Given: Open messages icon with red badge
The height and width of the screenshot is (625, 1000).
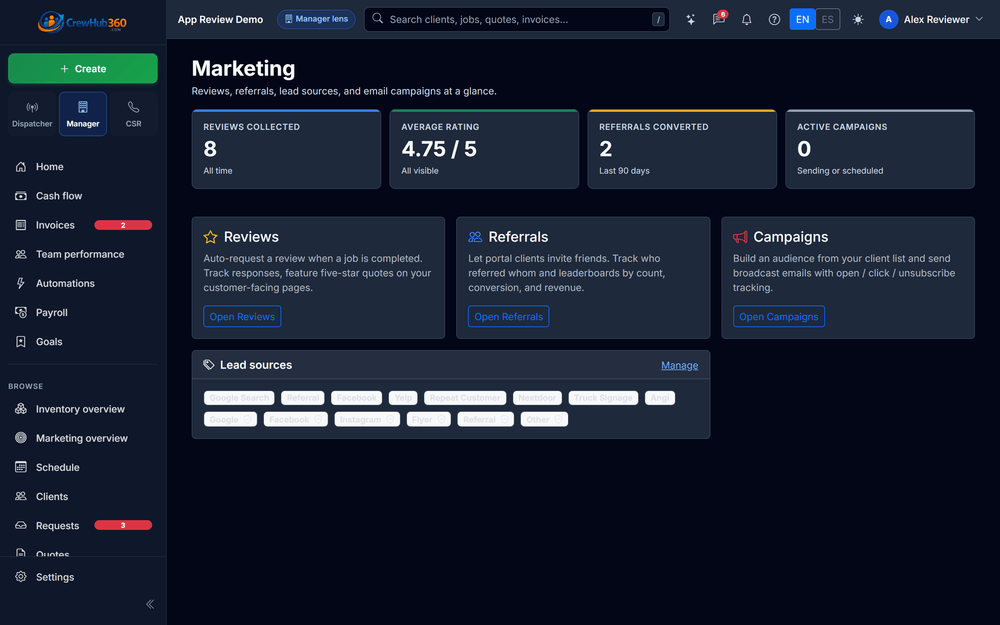Looking at the screenshot, I should [719, 19].
